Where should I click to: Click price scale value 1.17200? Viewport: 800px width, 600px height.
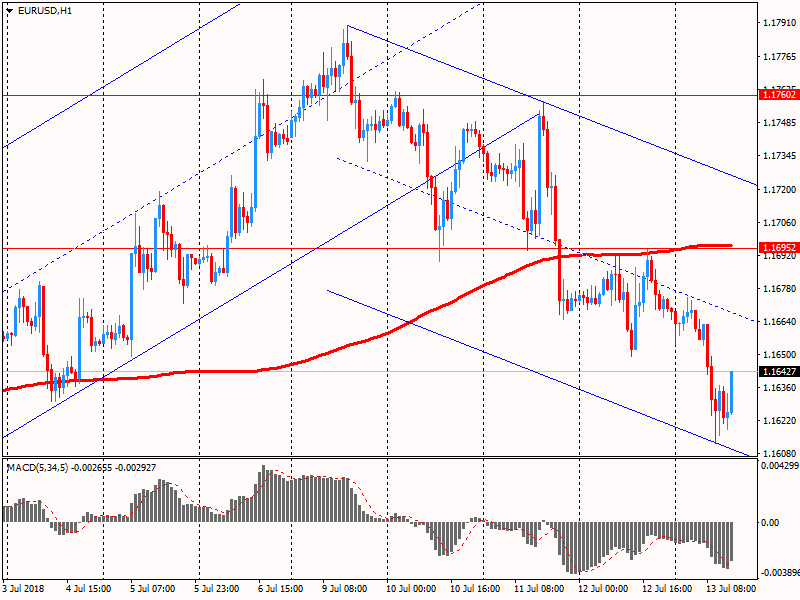pos(780,189)
